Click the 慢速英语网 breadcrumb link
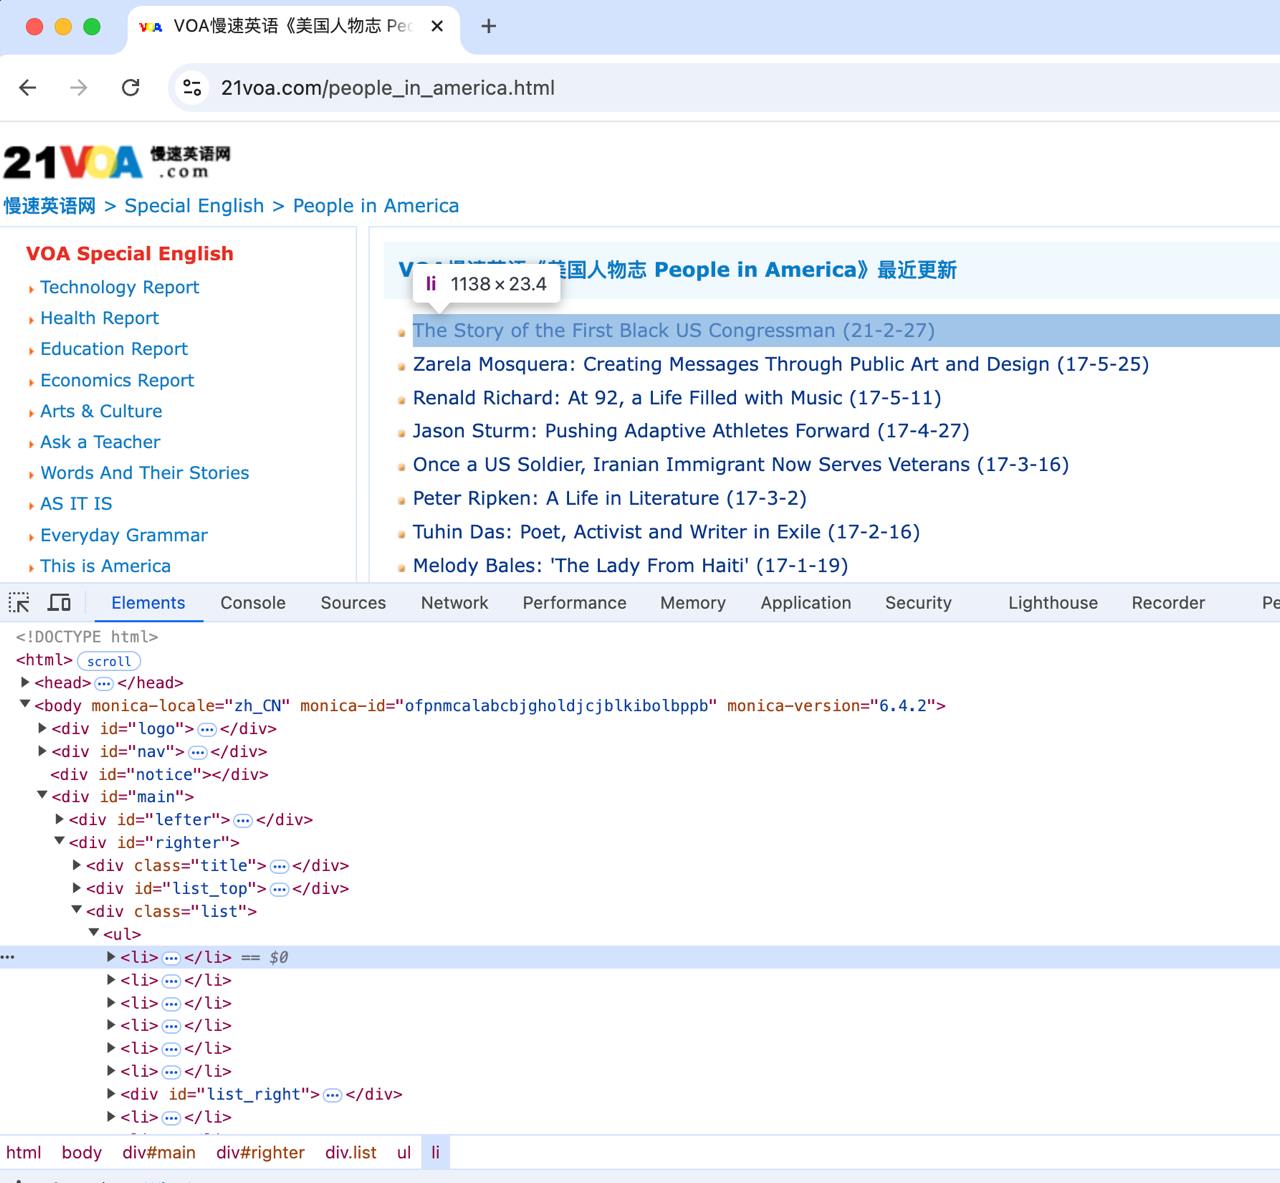The height and width of the screenshot is (1183, 1280). point(50,206)
